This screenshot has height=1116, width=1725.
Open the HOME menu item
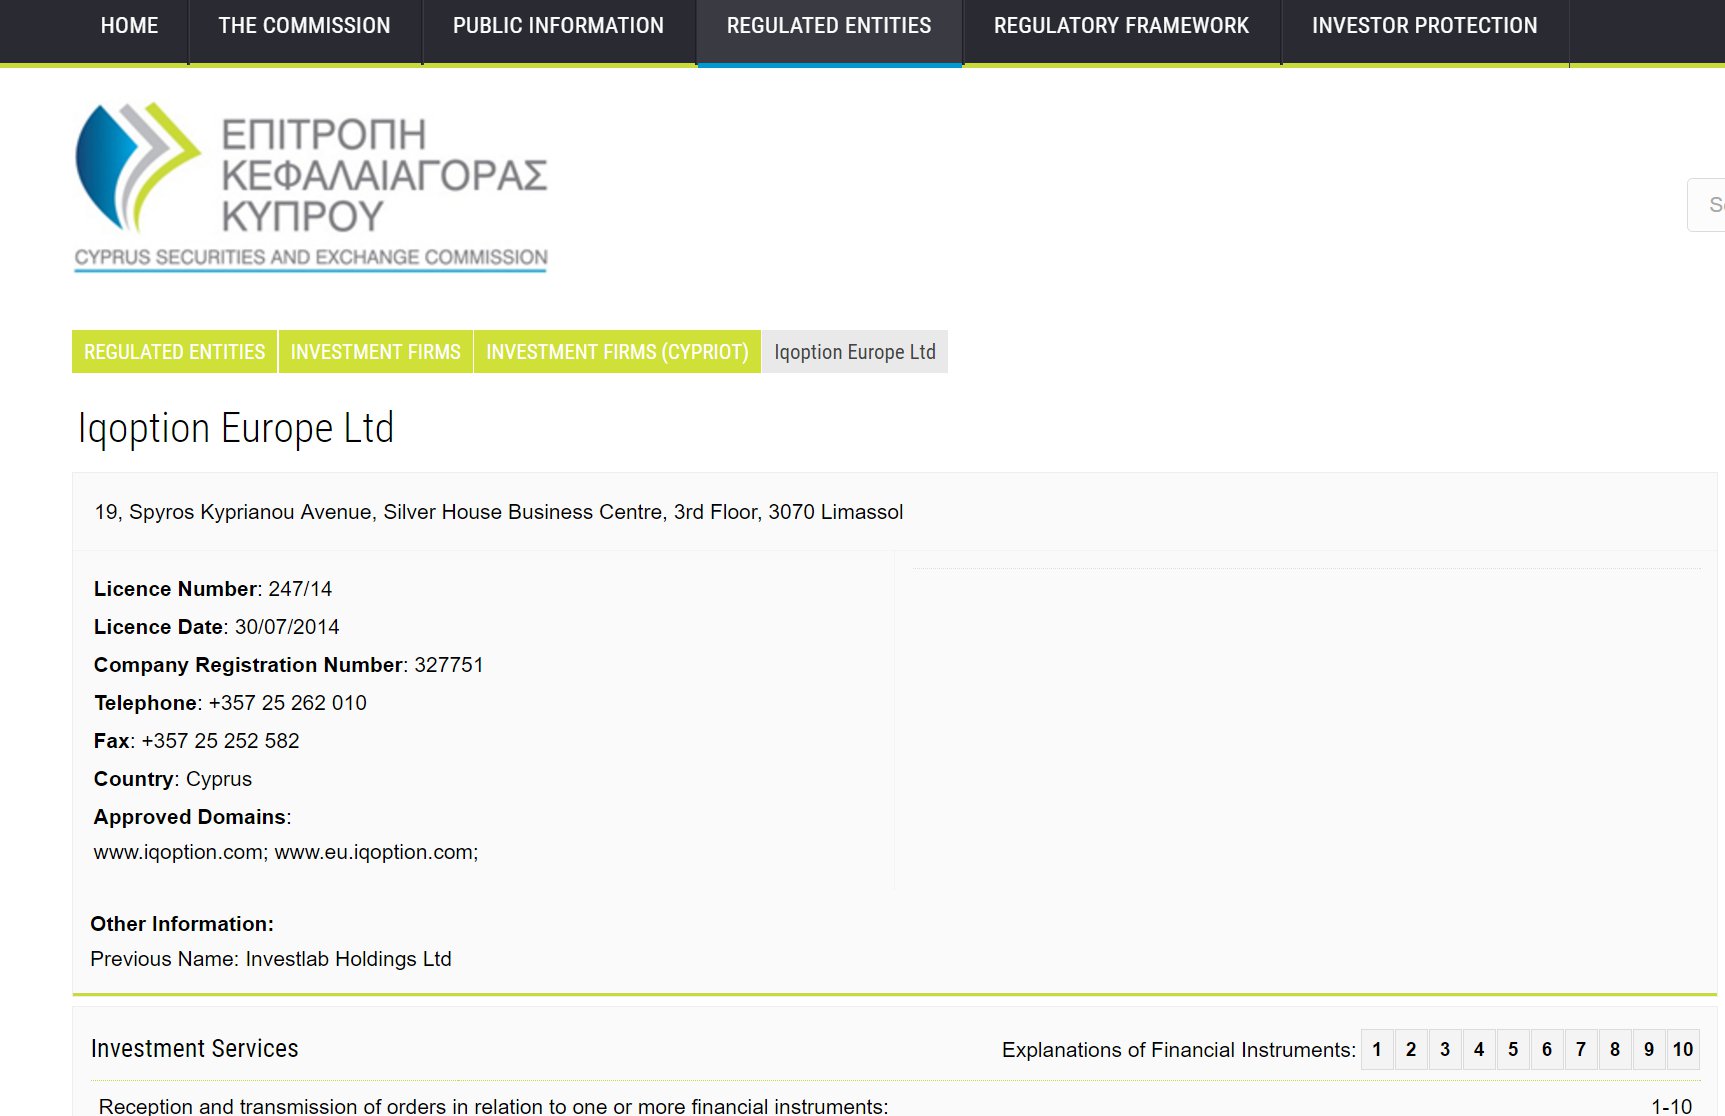129,27
